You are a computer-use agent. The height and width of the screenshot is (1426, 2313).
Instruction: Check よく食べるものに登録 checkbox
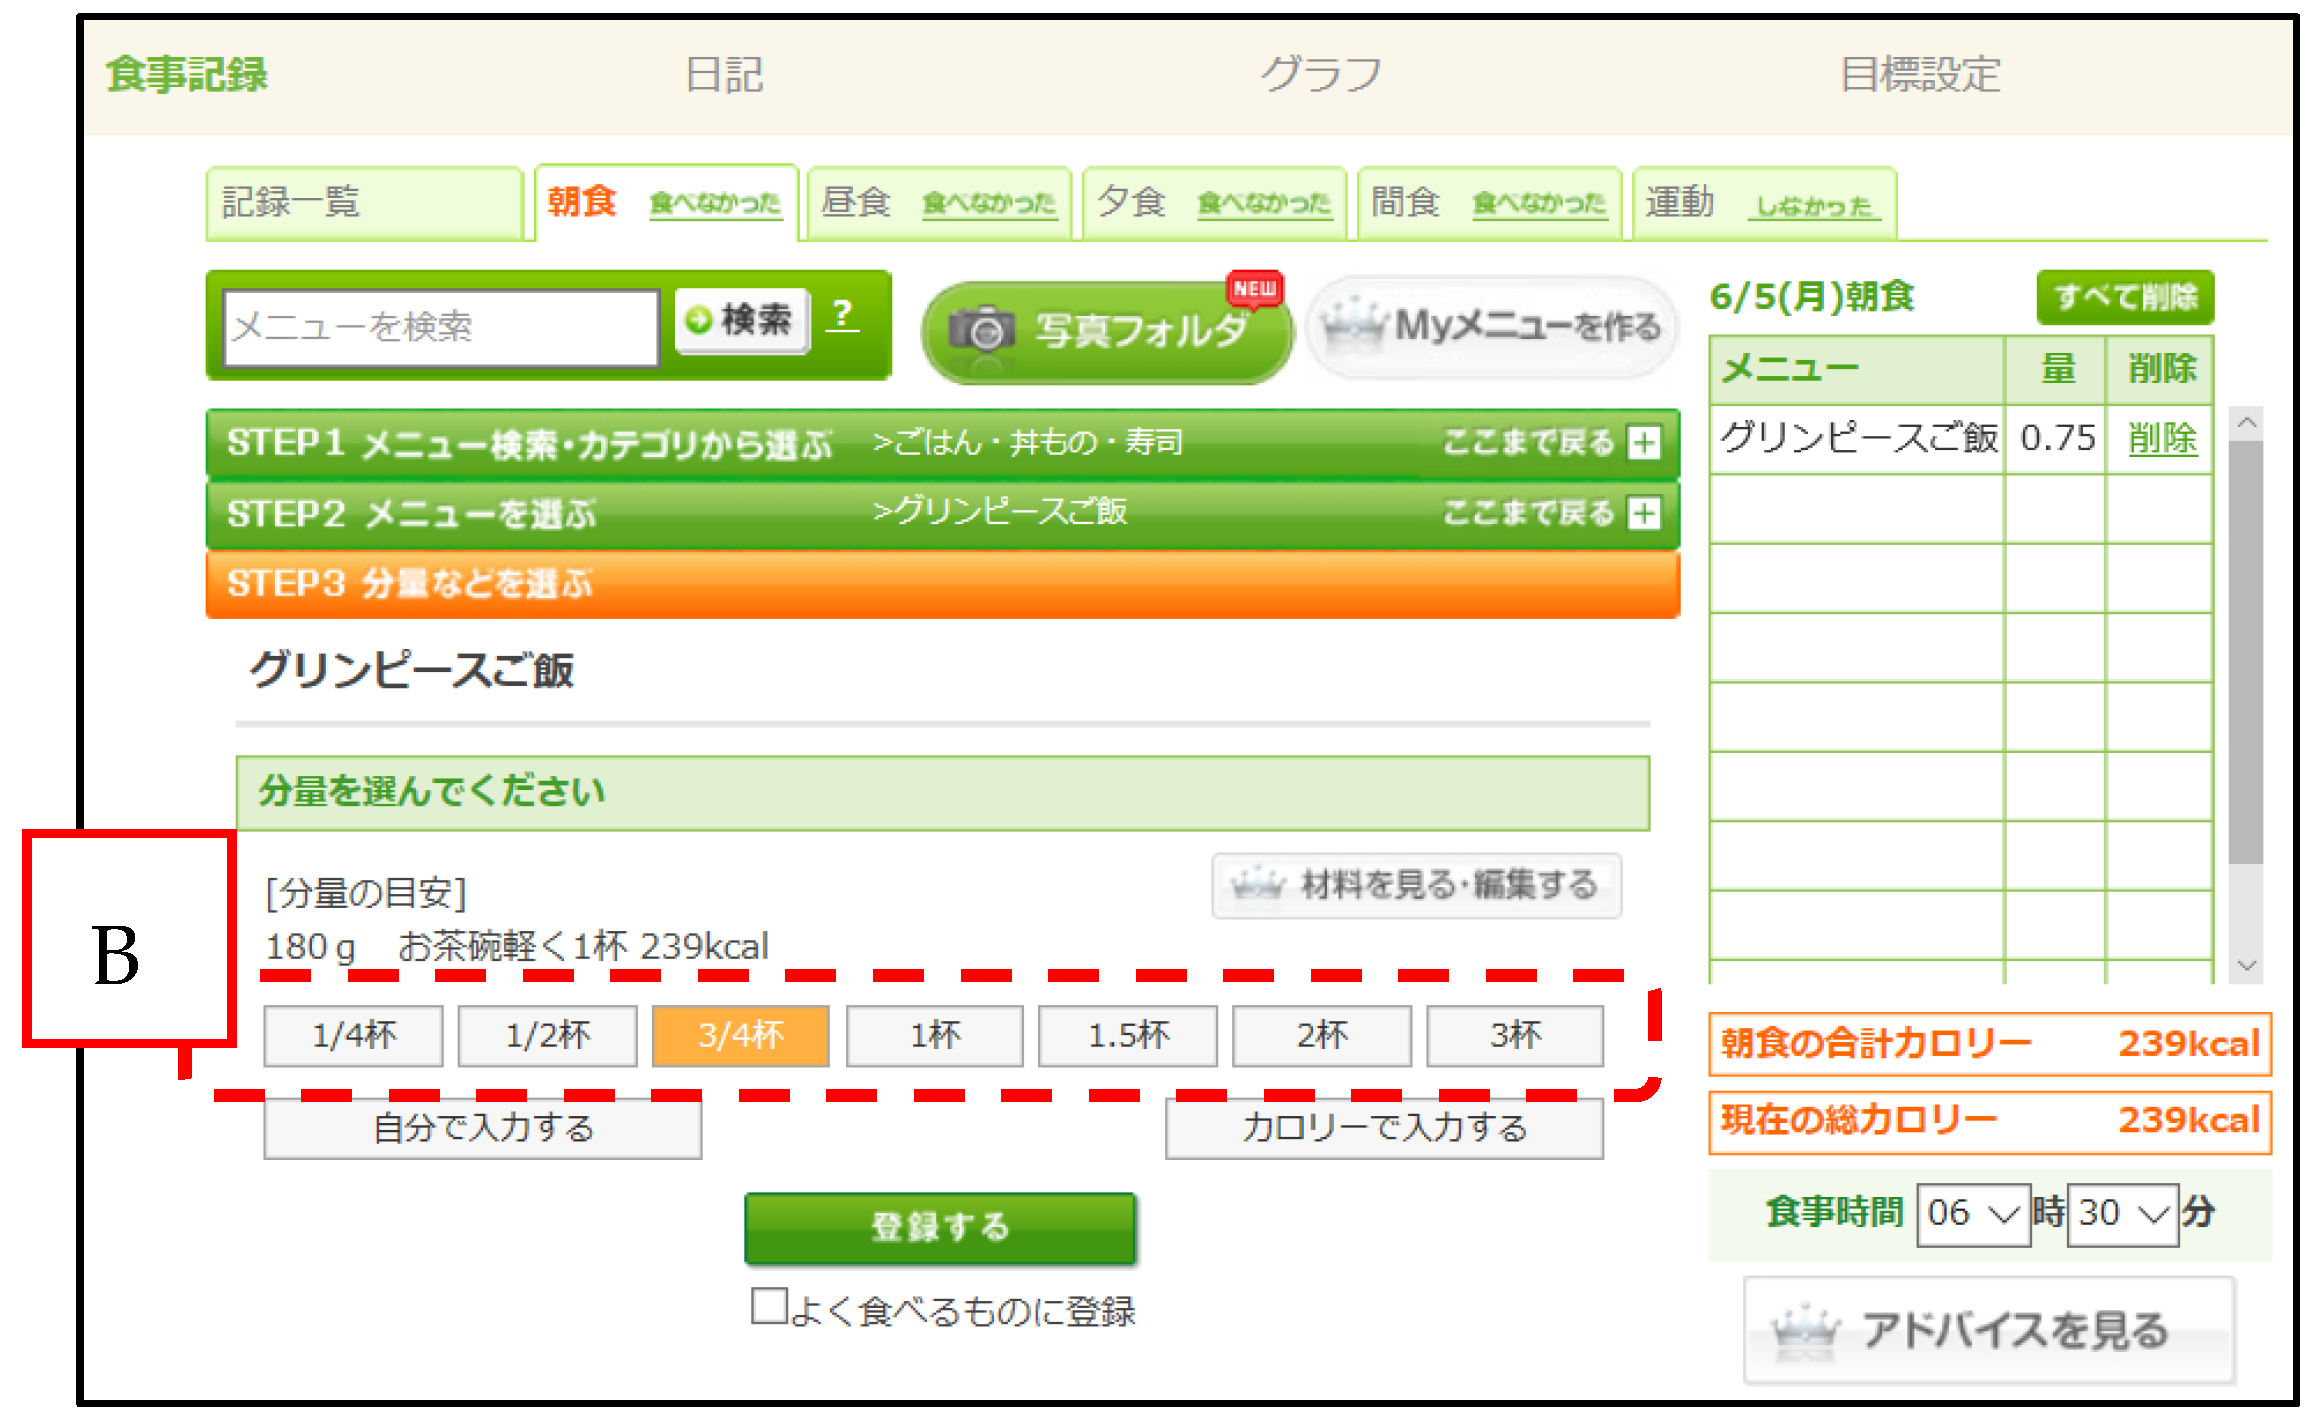[769, 1306]
